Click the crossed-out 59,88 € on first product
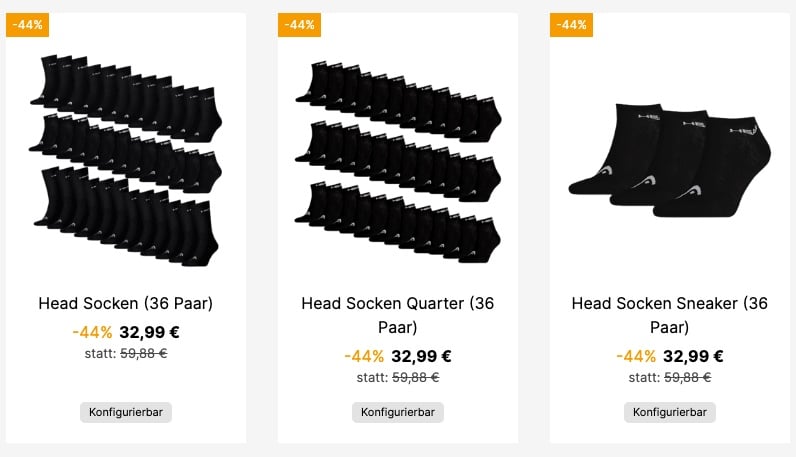 point(143,353)
